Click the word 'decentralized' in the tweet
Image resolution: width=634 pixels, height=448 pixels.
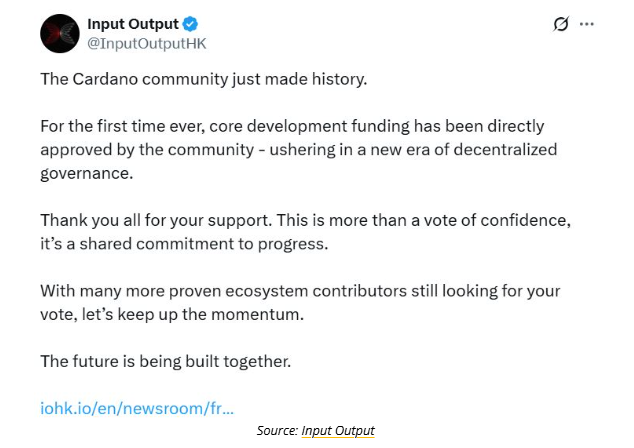(506, 149)
